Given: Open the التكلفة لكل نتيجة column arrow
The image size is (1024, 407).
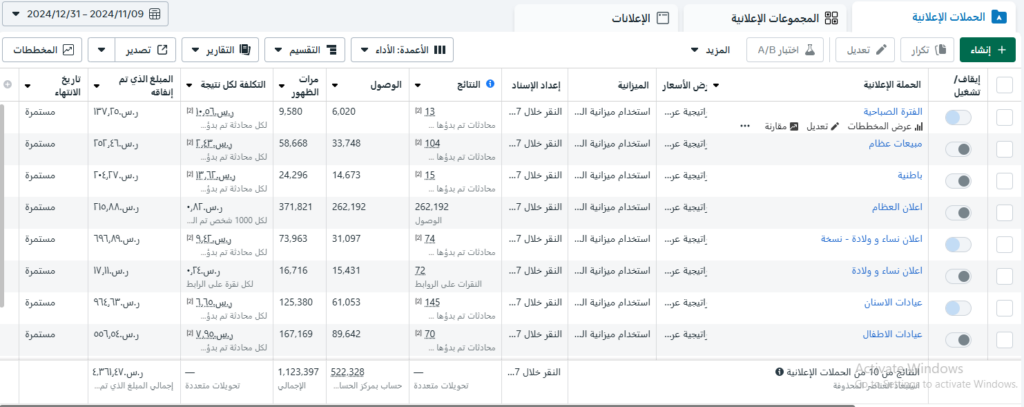Looking at the screenshot, I should [190, 85].
